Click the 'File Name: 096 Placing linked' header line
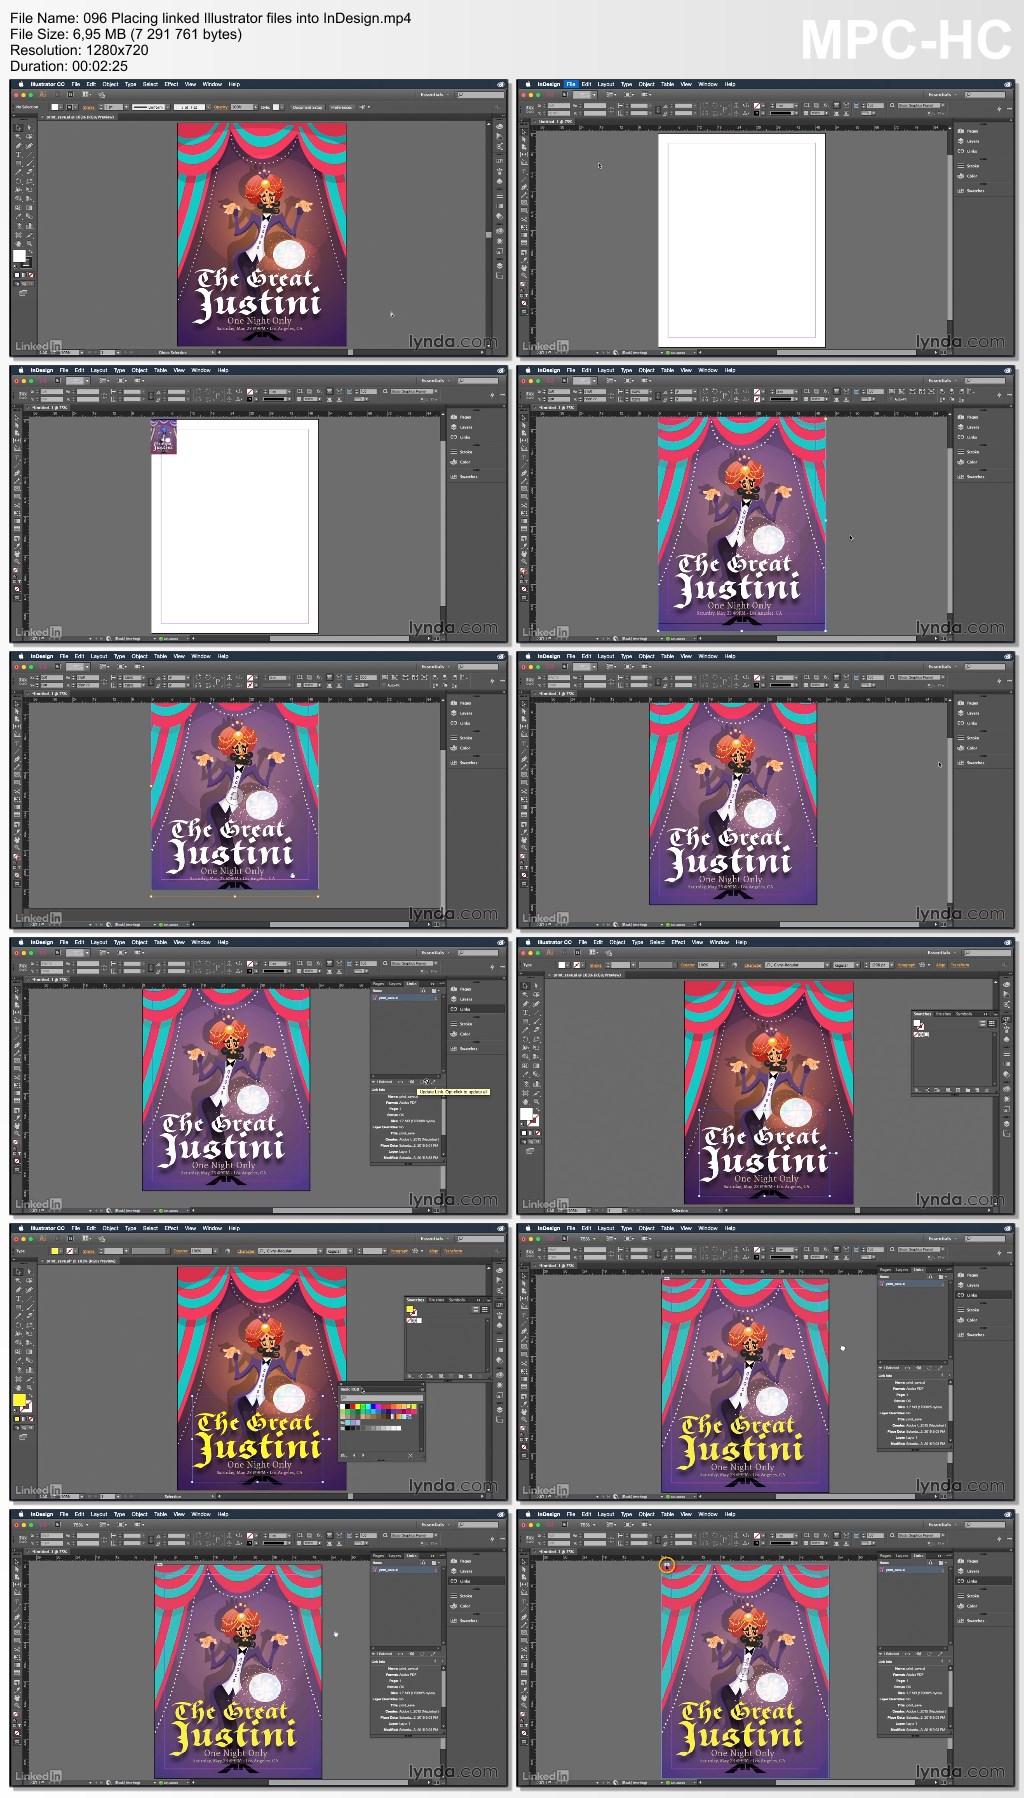 click(210, 18)
